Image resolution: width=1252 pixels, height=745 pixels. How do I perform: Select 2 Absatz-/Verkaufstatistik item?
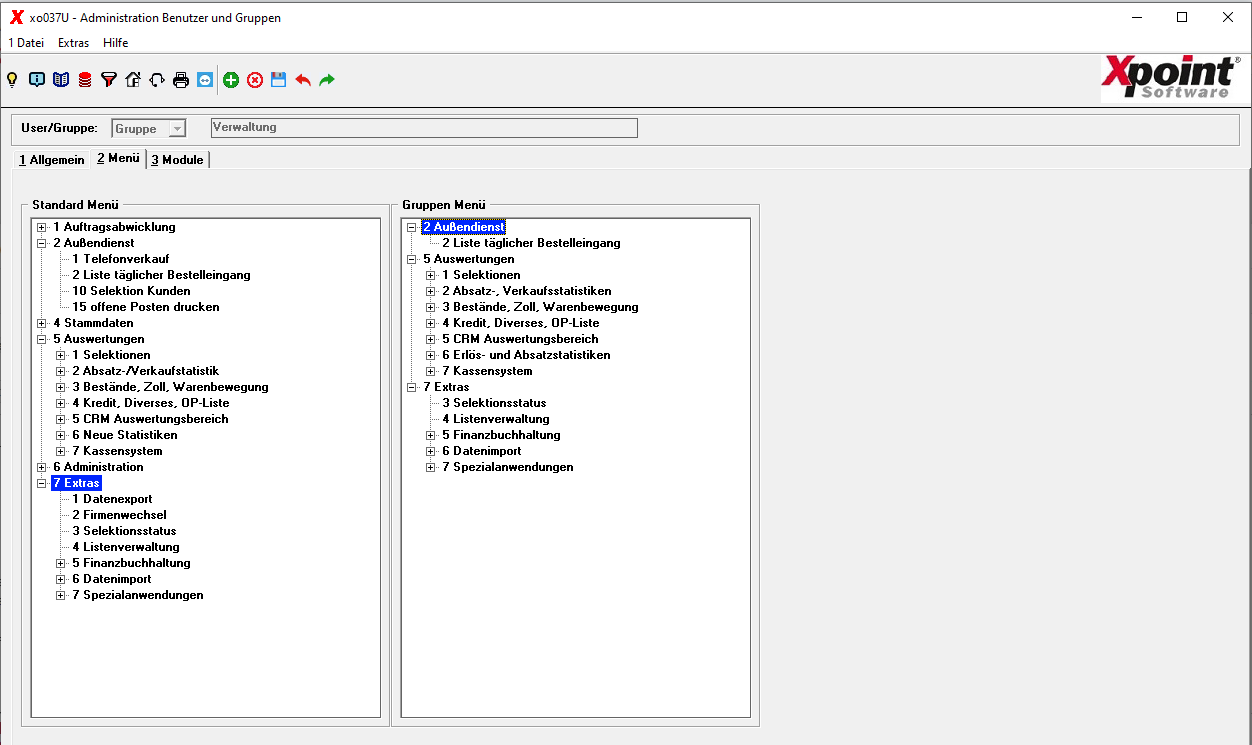click(145, 371)
